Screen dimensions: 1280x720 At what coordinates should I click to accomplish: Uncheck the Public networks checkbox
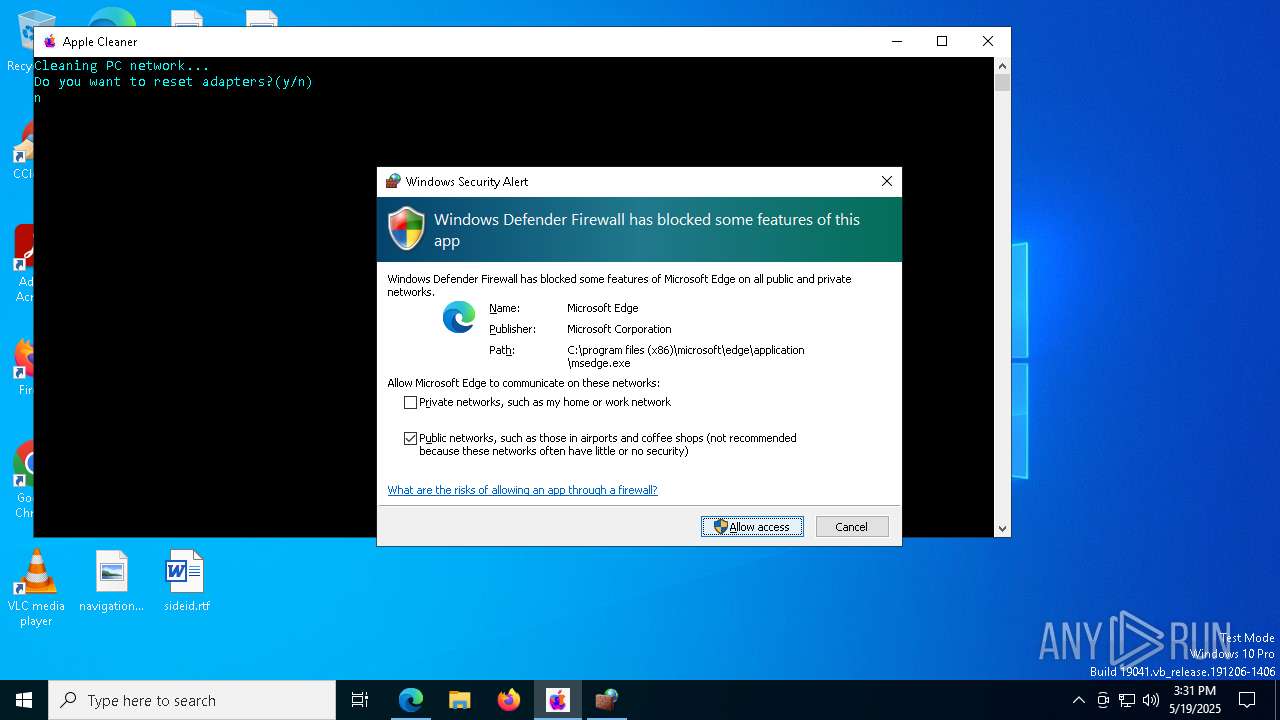click(410, 439)
